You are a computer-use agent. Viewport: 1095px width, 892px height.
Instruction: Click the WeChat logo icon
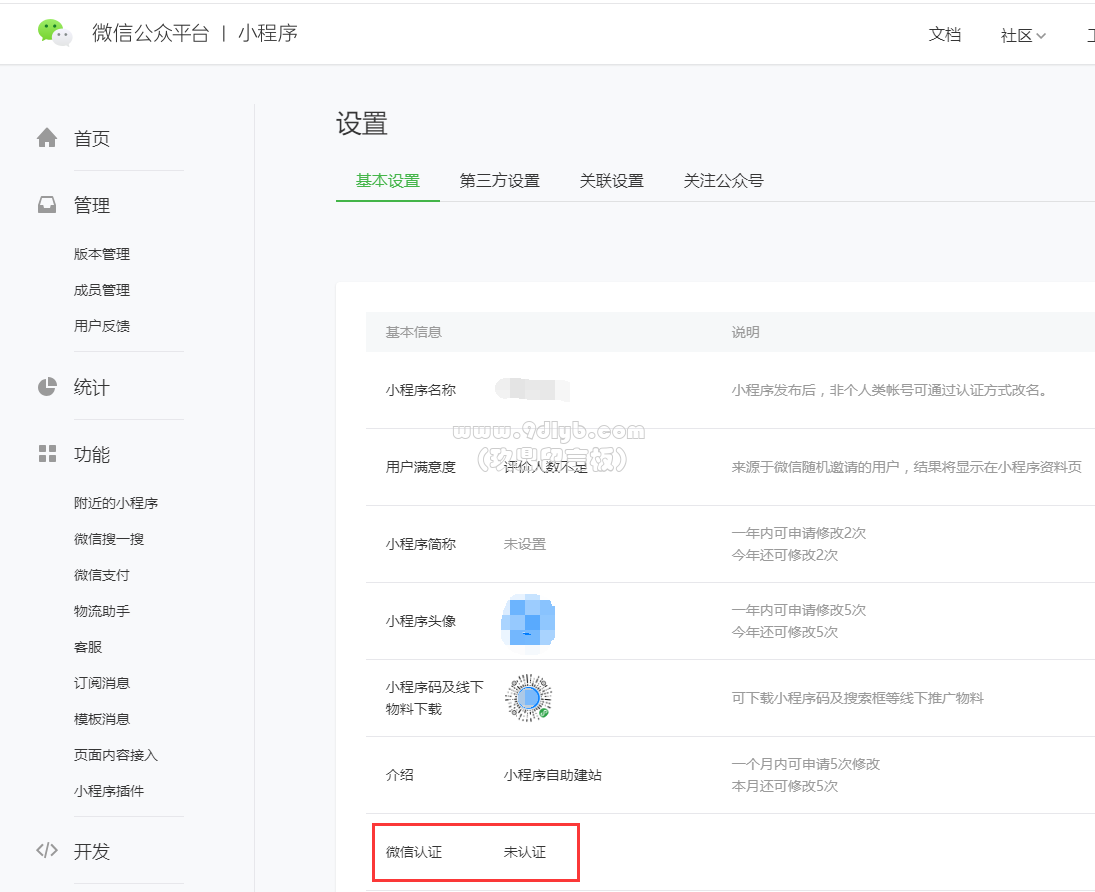54,32
